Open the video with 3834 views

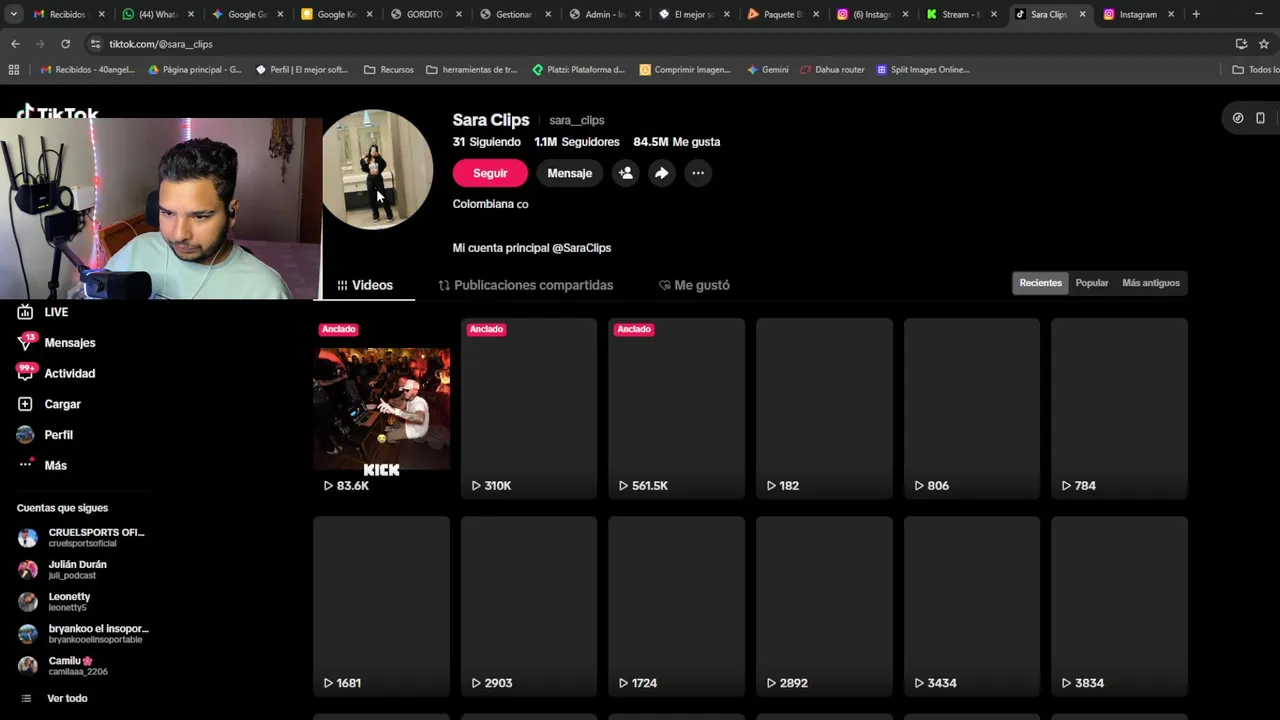point(1119,606)
